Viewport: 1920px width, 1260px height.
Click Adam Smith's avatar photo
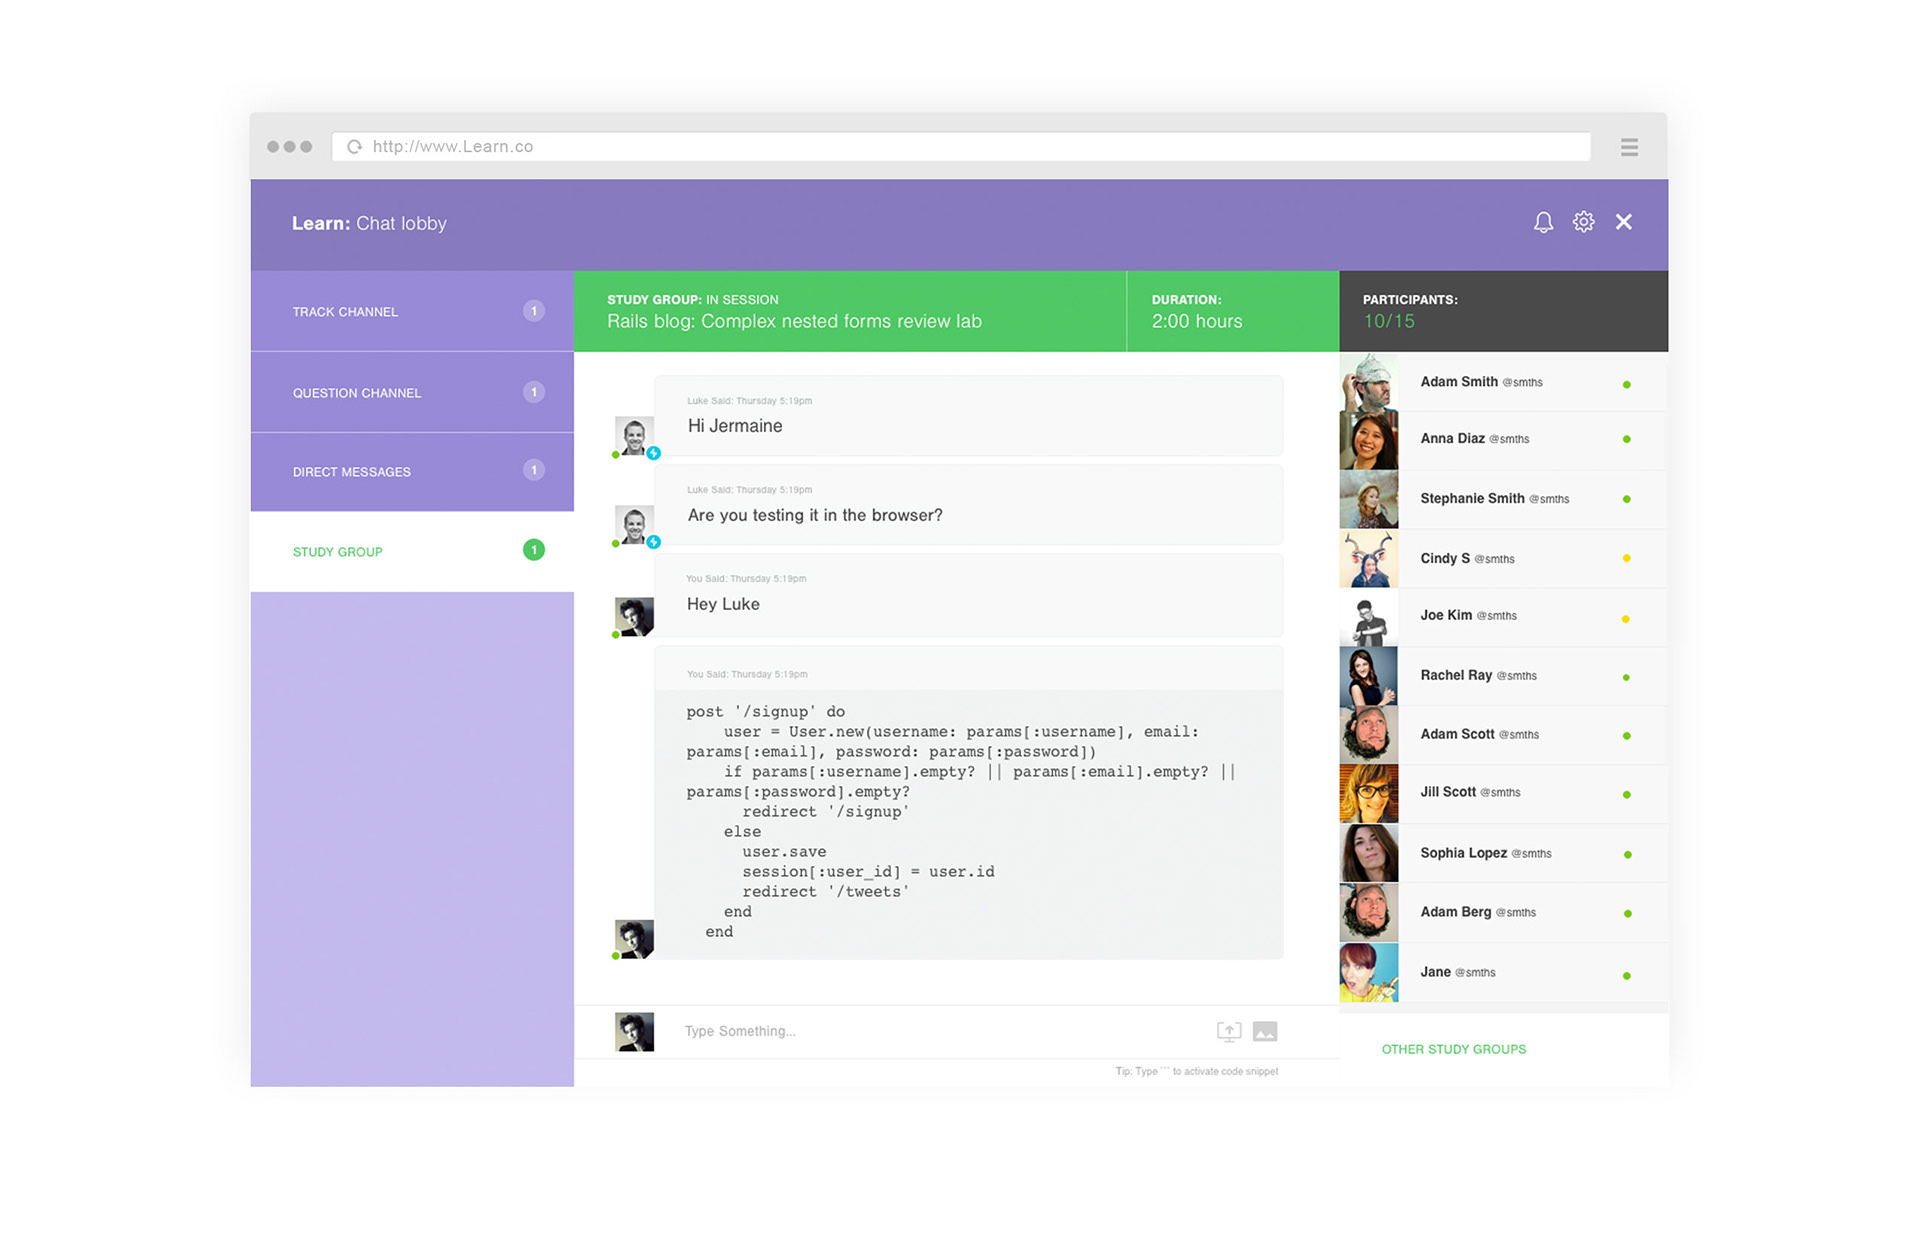click(x=1369, y=382)
